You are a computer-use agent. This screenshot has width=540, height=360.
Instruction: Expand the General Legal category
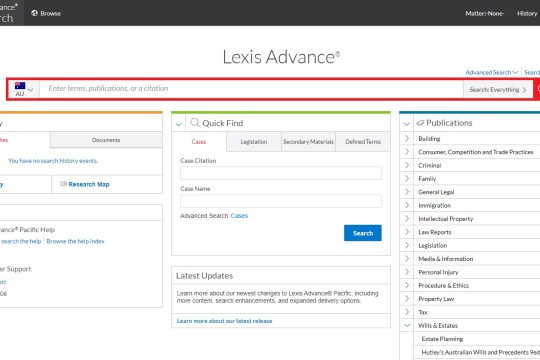(x=407, y=192)
